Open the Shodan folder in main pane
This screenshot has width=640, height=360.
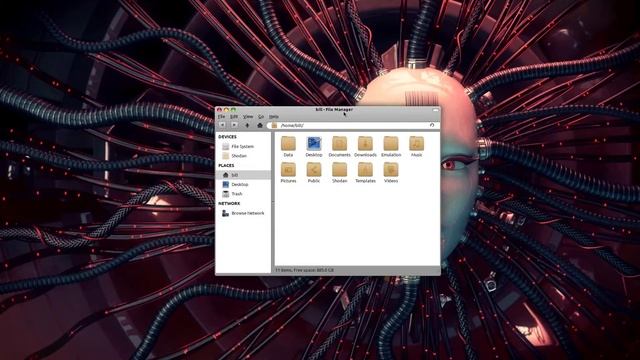pyautogui.click(x=340, y=172)
